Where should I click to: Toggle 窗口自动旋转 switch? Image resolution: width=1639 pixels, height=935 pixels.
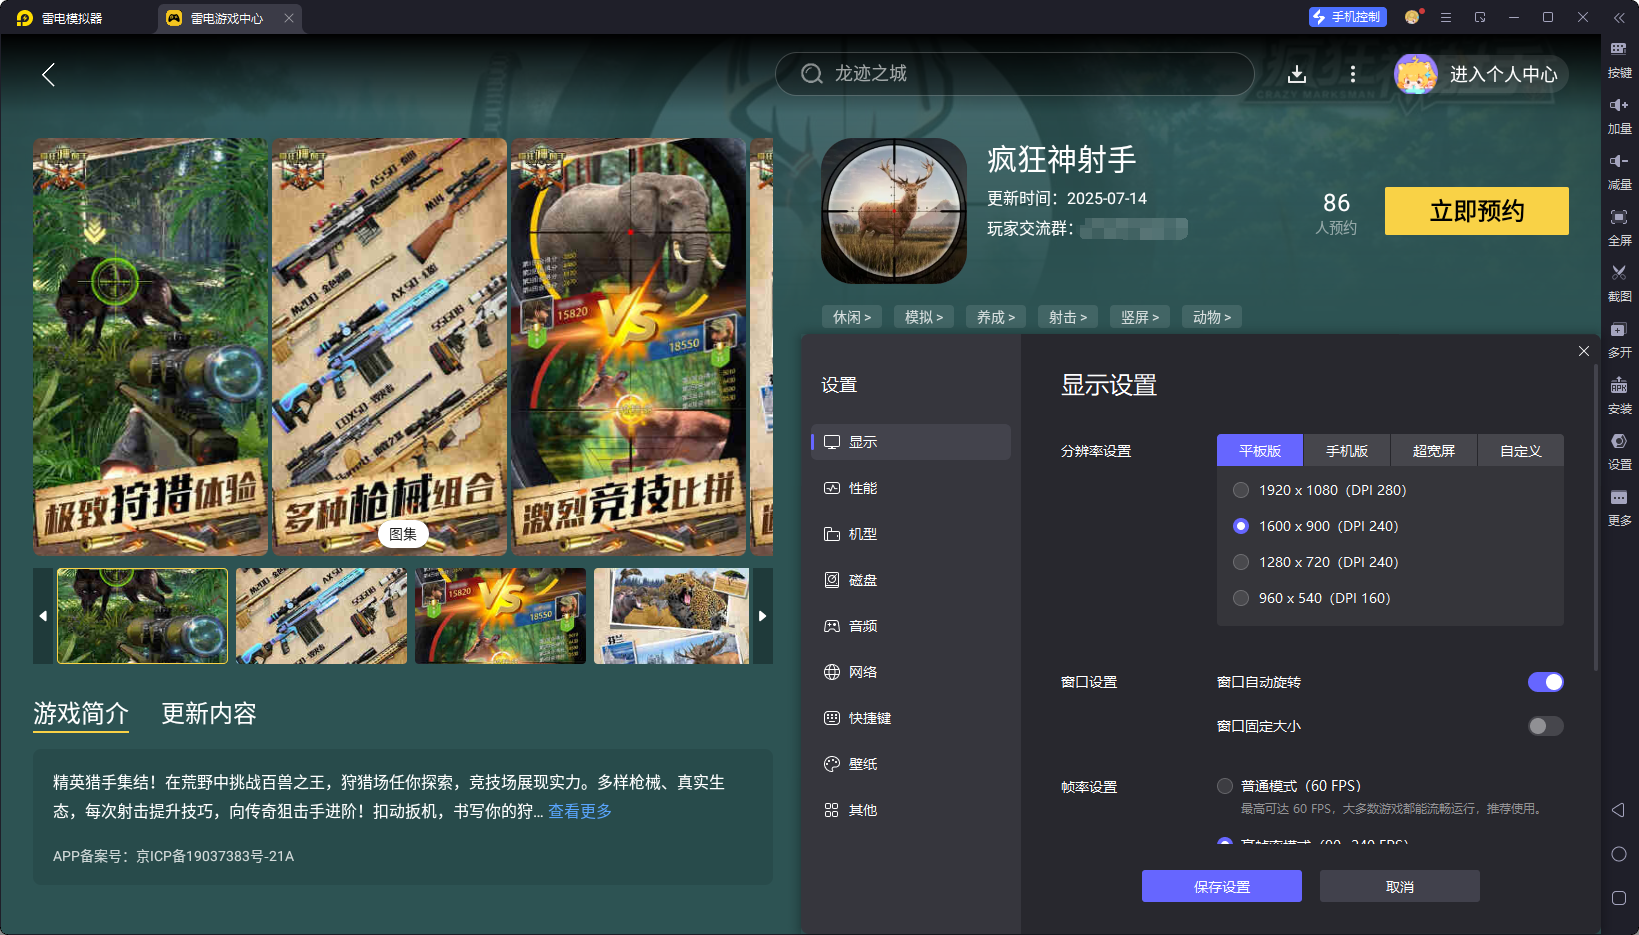1545,682
